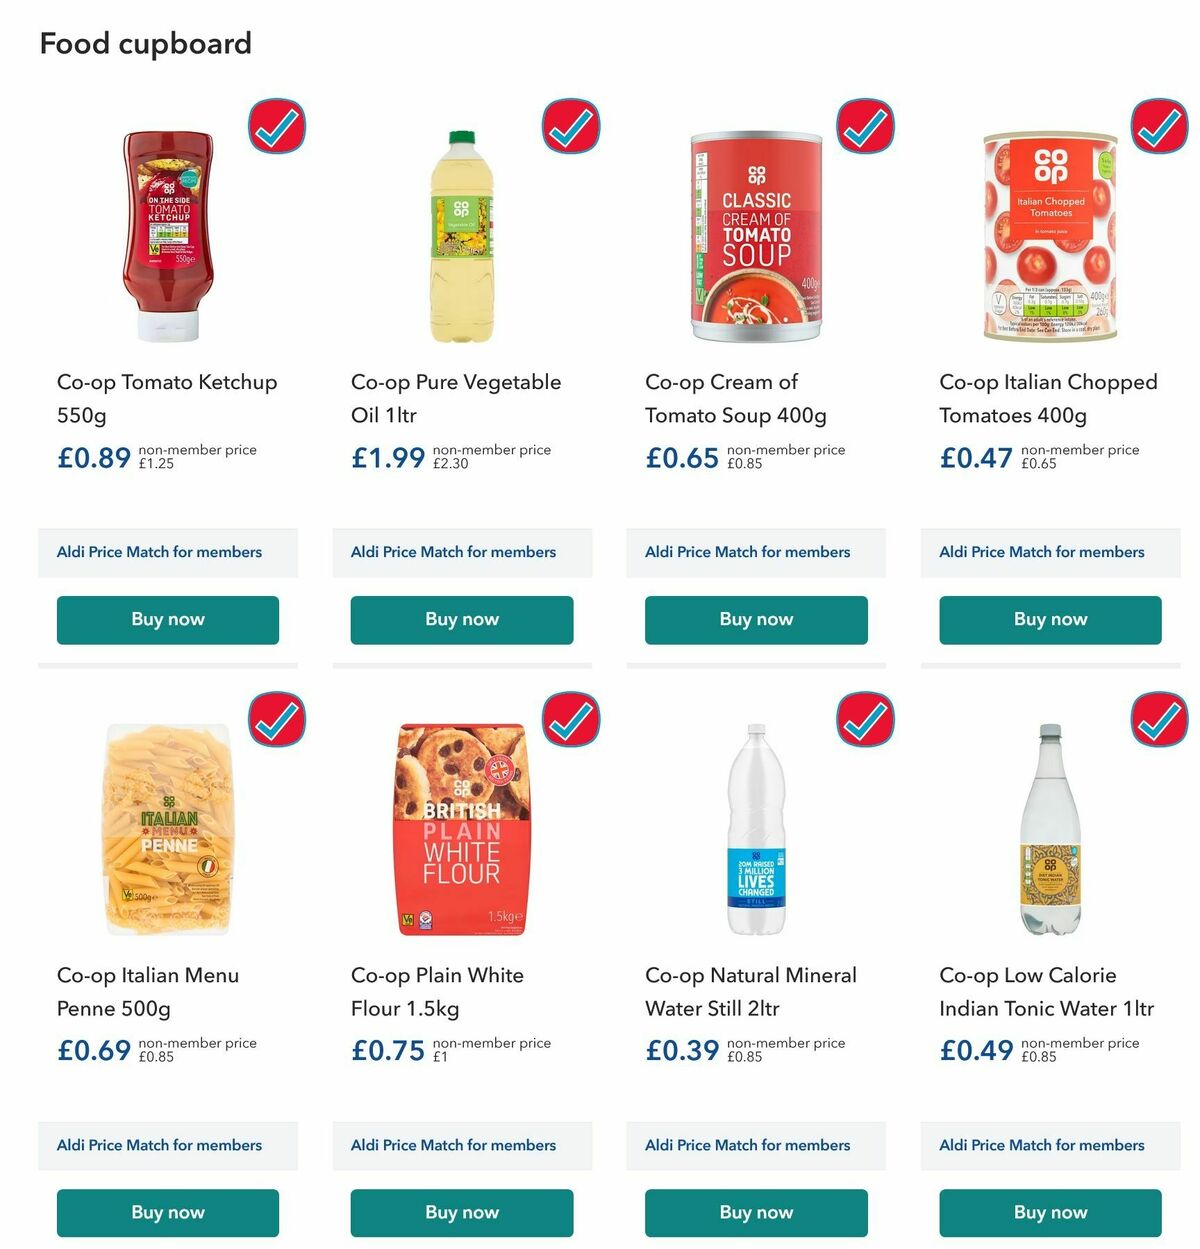
Task: Toggle the selection tick on Tomato Ketchup 550g
Action: coord(275,126)
